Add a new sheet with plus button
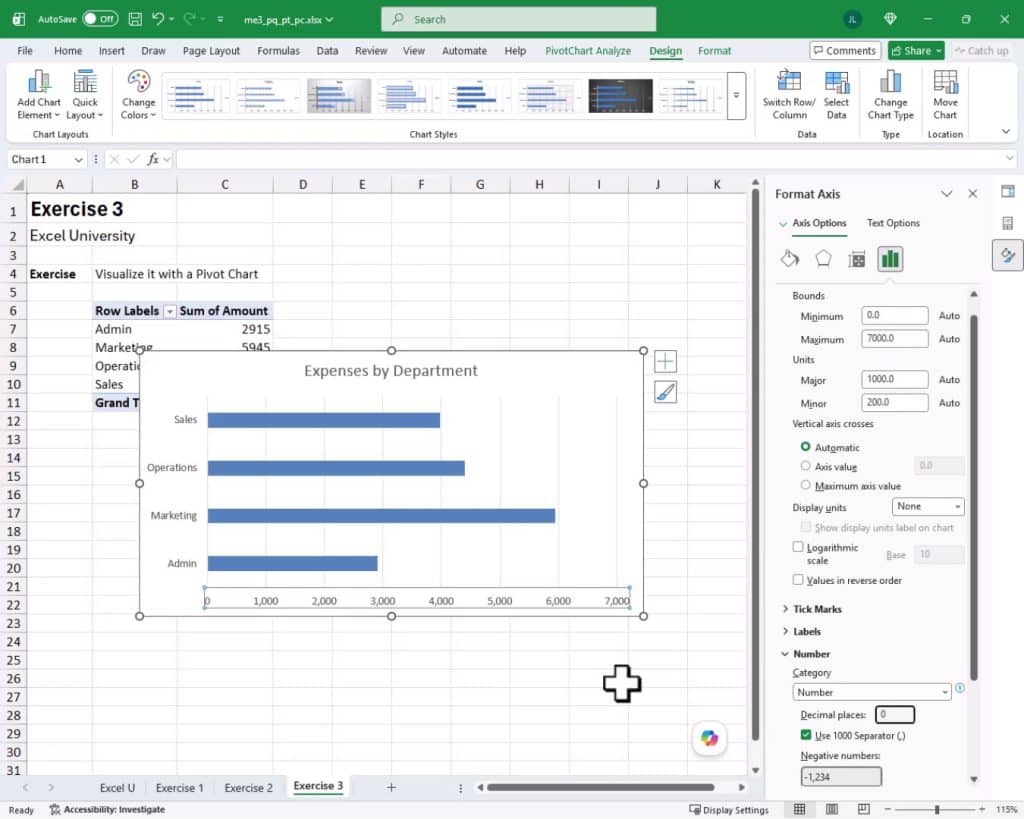Image resolution: width=1024 pixels, height=819 pixels. click(391, 787)
